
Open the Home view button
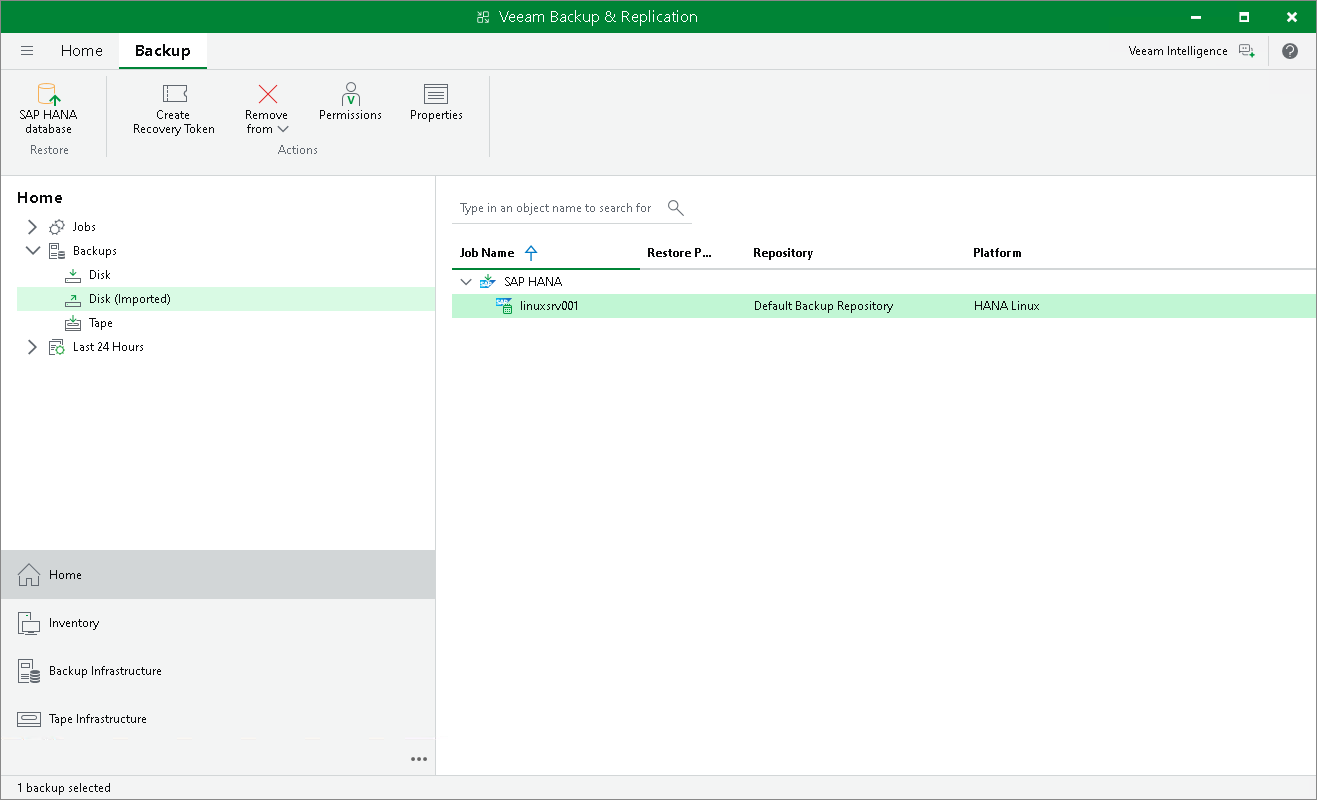(218, 575)
